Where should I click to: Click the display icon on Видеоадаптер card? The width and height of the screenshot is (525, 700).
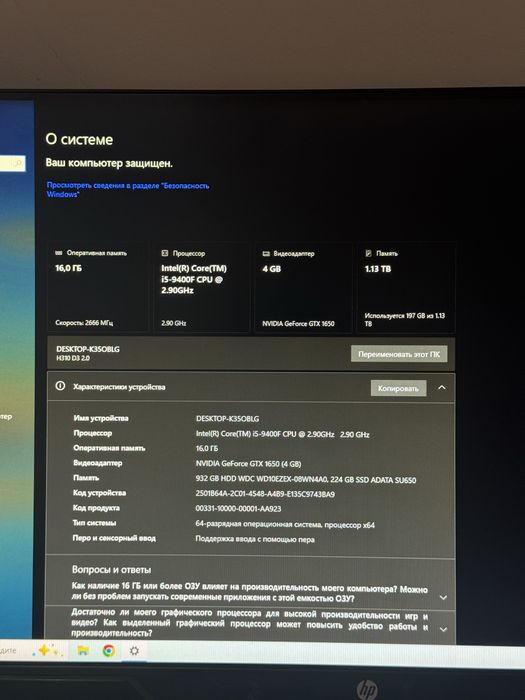(266, 254)
